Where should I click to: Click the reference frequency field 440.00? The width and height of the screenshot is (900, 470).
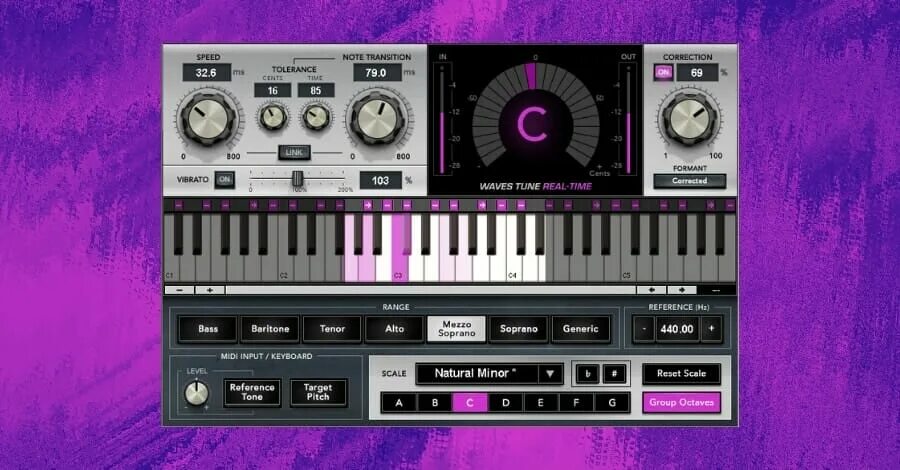(677, 329)
